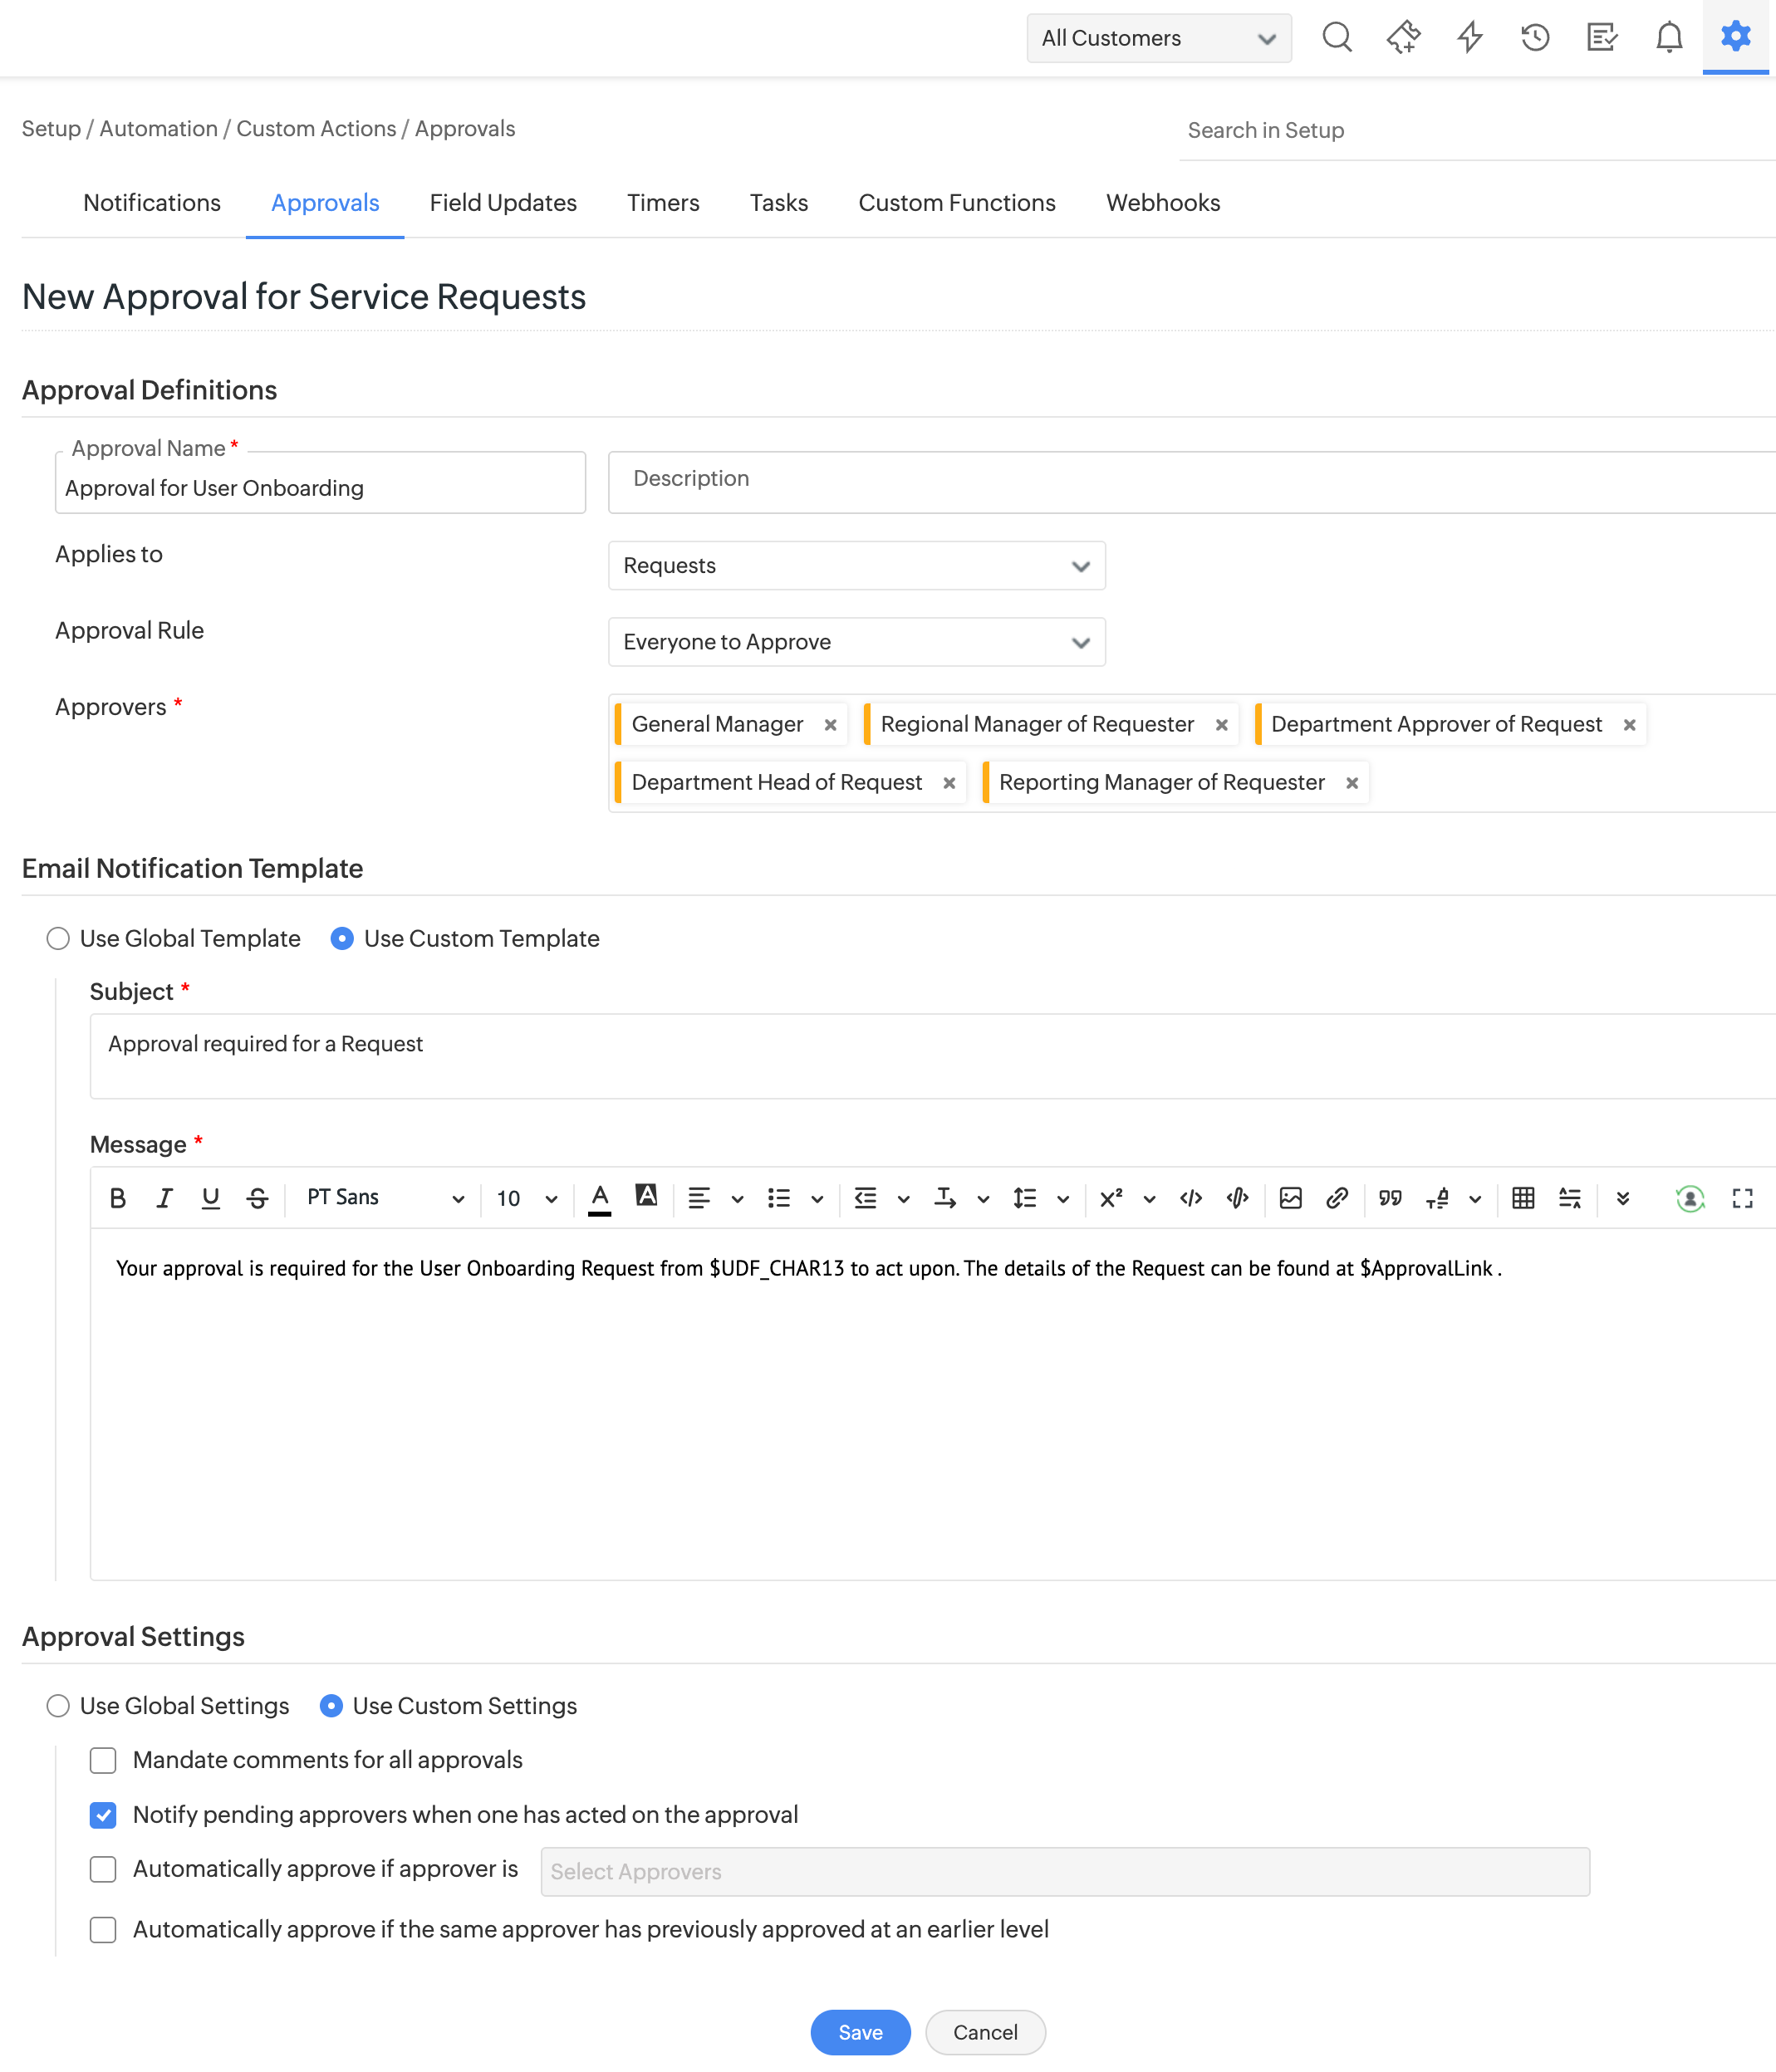Screen dimensions: 1776x2072
Task: Switch the editor to fullscreen mode
Action: 1742,1198
